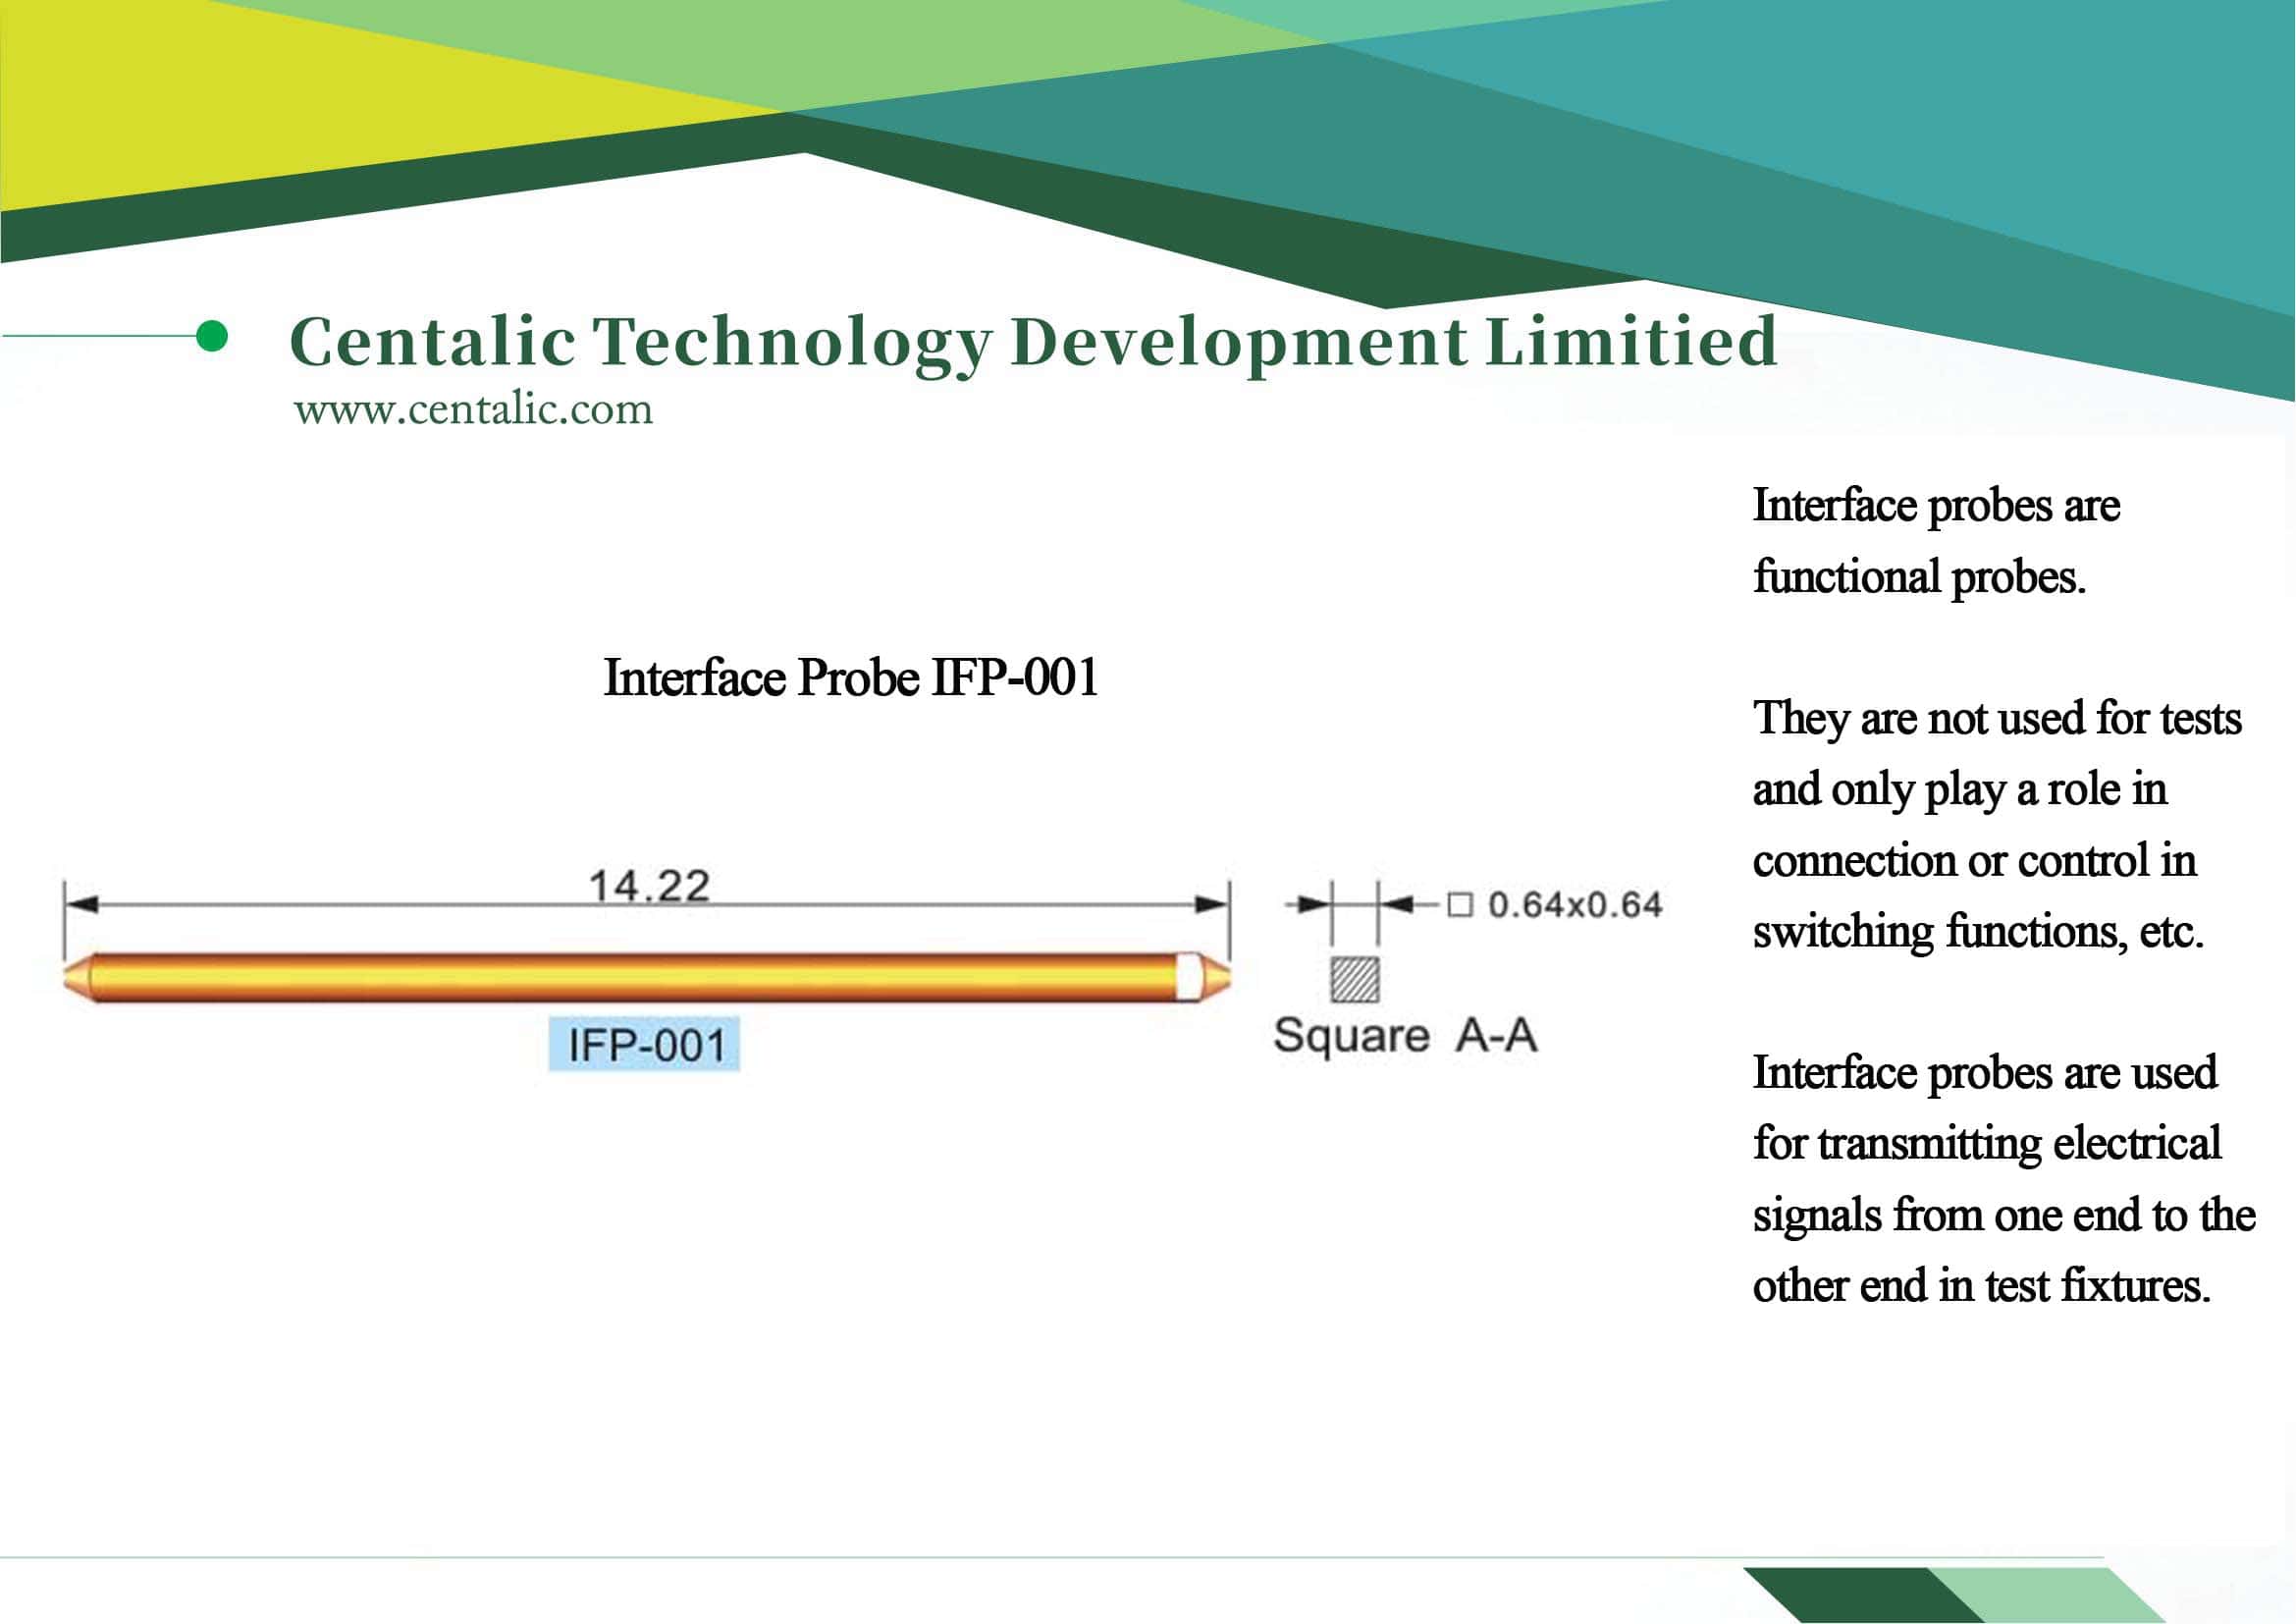Click the gold interface probe pin image
Screen dimensions: 2296x1624
point(647,977)
